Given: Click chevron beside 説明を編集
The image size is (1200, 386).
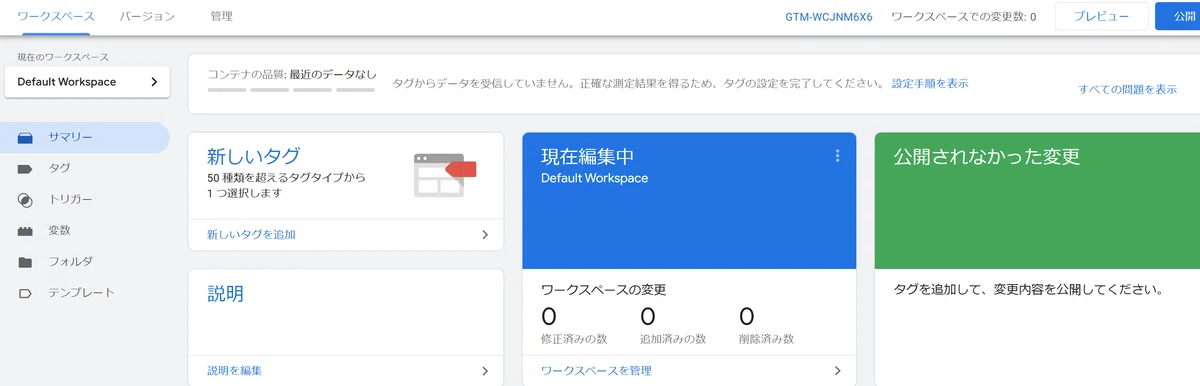Looking at the screenshot, I should (485, 371).
